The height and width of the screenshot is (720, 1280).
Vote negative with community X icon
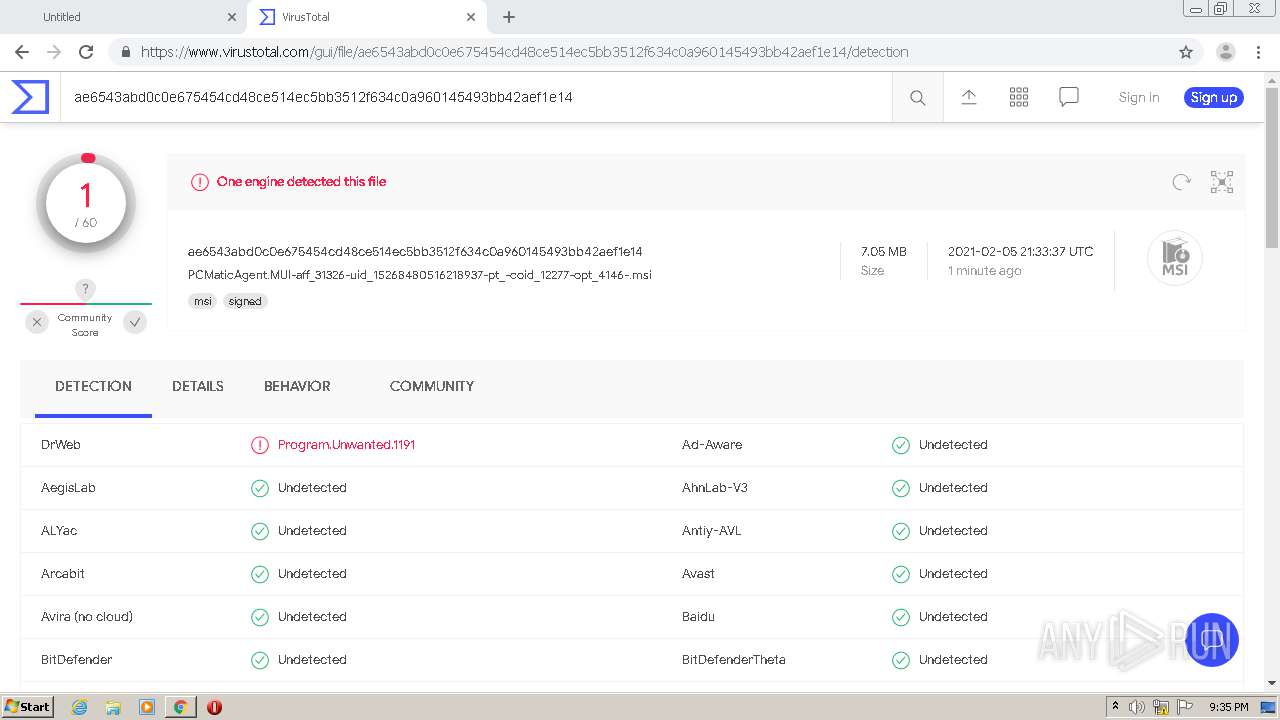pyautogui.click(x=37, y=322)
